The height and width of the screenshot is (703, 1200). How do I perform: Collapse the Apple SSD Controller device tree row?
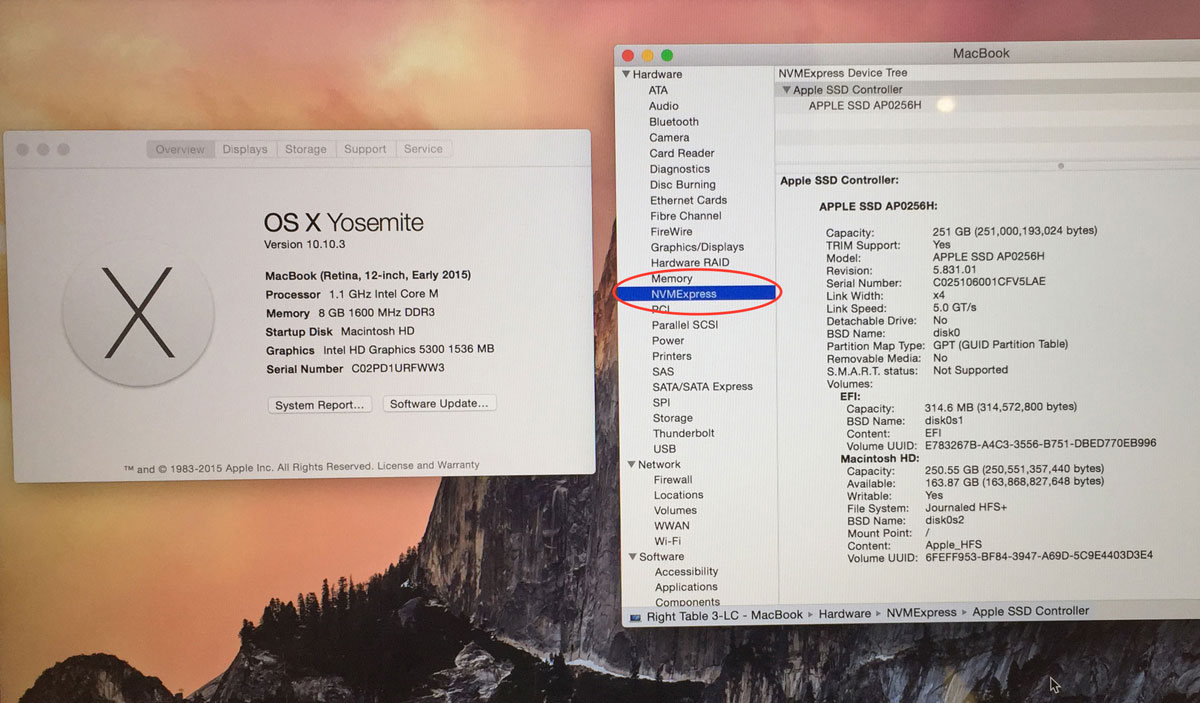point(787,90)
